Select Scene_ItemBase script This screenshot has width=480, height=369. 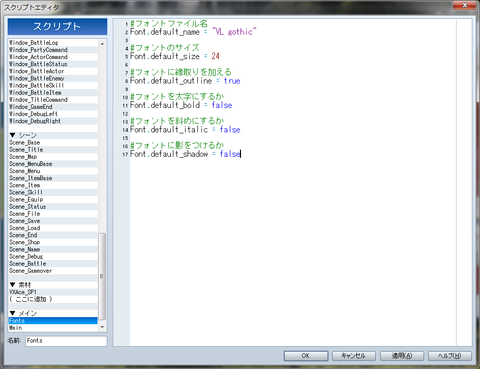pos(53,178)
